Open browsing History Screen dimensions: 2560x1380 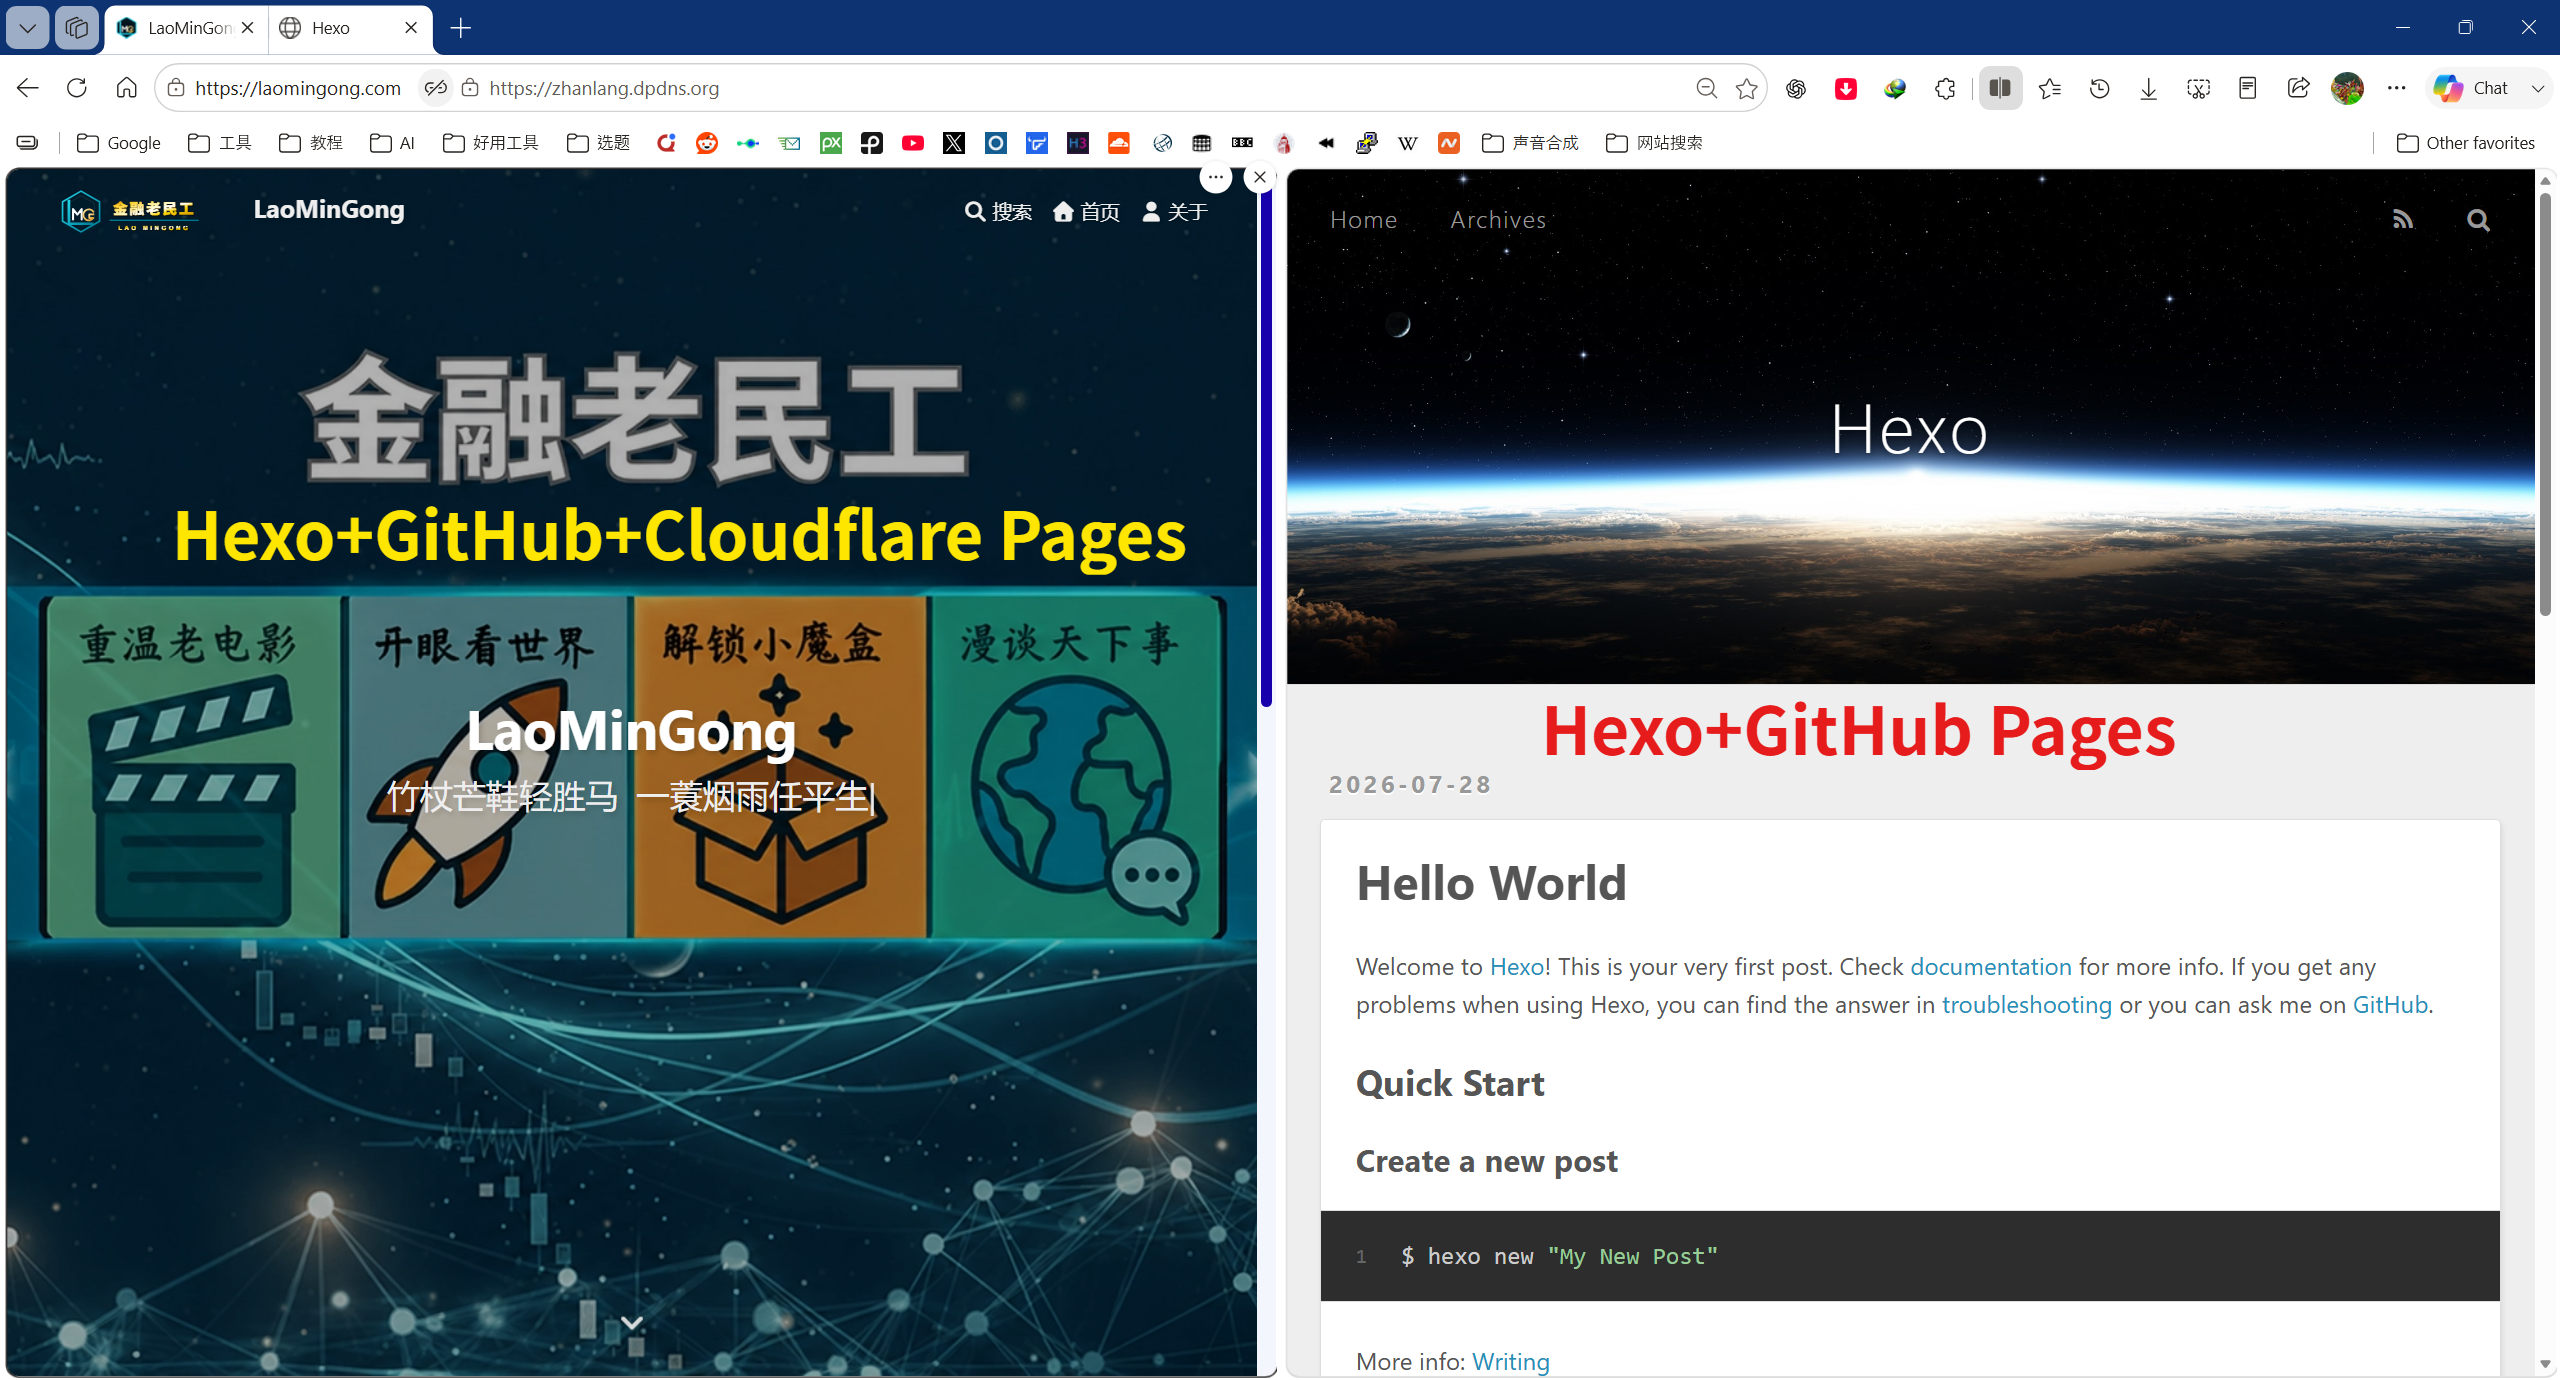pyautogui.click(x=2100, y=88)
